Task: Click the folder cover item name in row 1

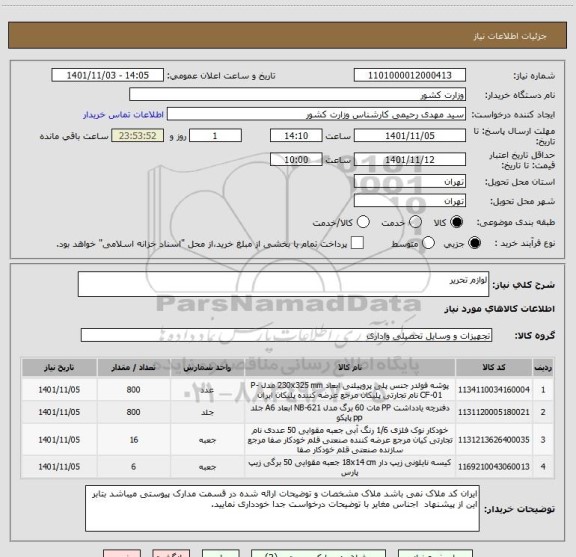Action: (x=350, y=390)
